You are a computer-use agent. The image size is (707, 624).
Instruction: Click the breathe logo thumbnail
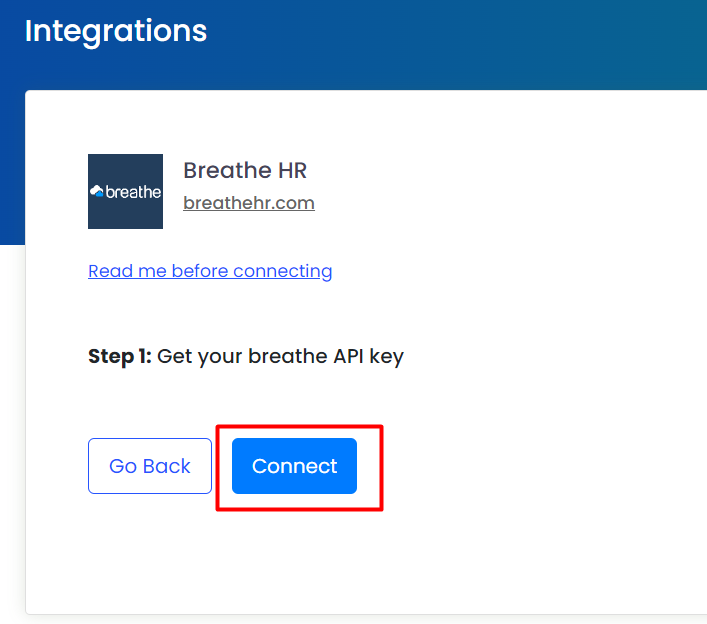click(x=125, y=191)
